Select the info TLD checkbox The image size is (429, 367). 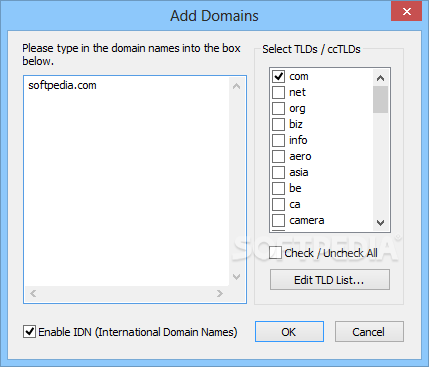point(278,140)
